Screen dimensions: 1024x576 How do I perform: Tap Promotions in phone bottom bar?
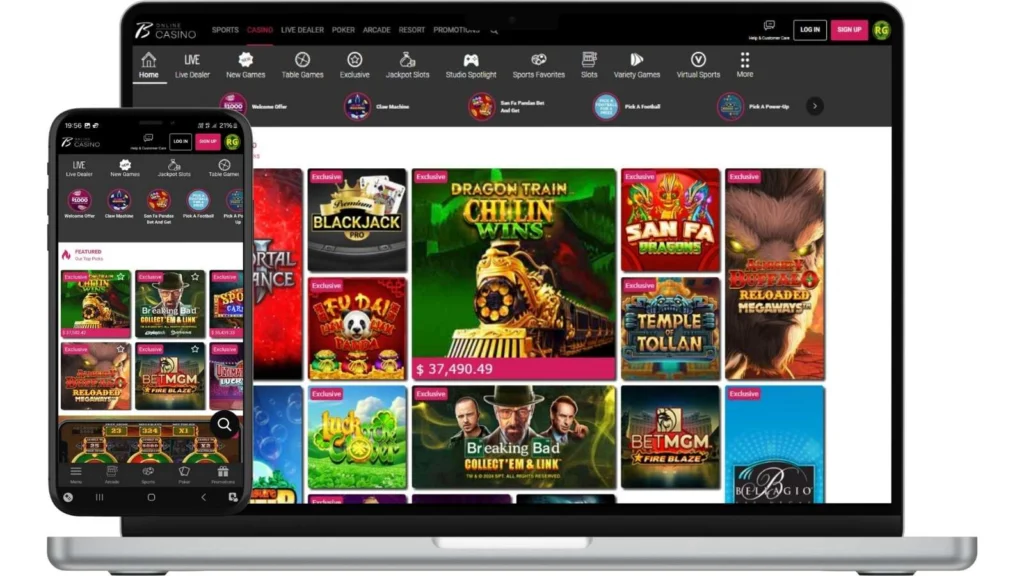tap(223, 475)
